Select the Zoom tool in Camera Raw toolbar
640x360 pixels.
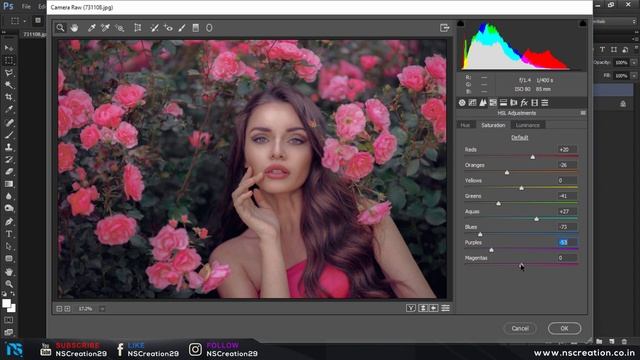60,28
